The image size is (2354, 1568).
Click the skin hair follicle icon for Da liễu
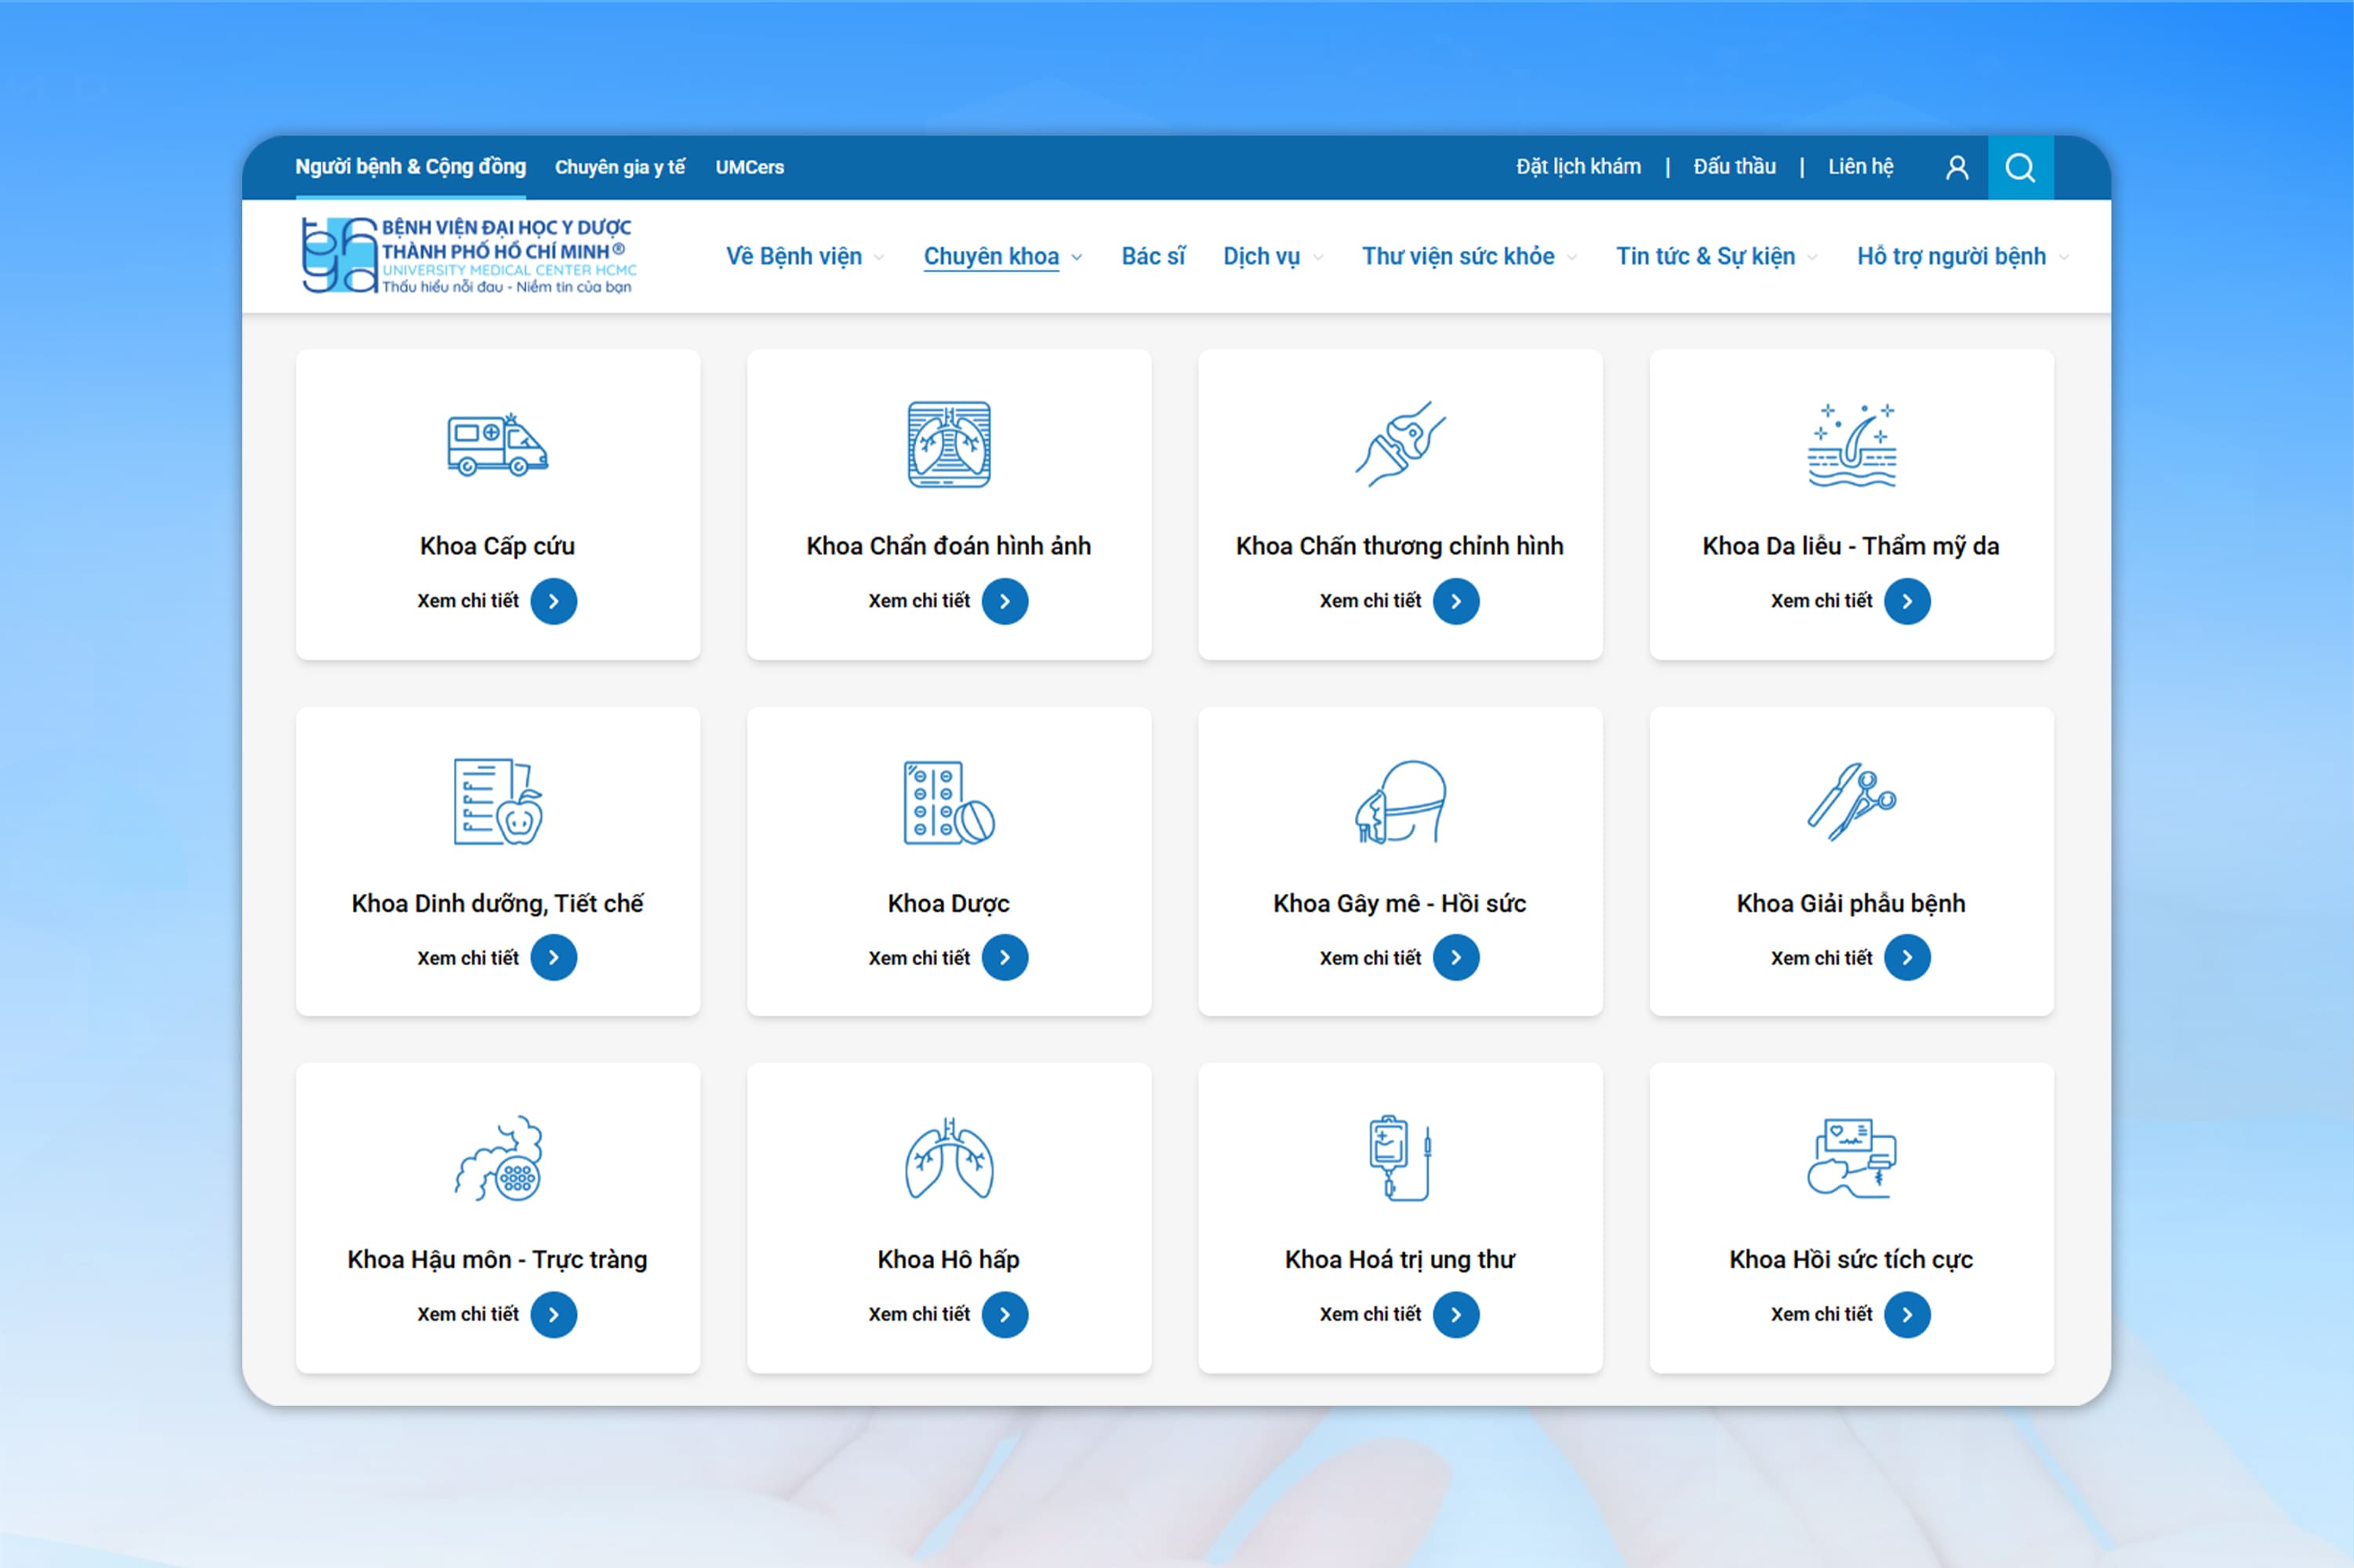pos(1851,445)
